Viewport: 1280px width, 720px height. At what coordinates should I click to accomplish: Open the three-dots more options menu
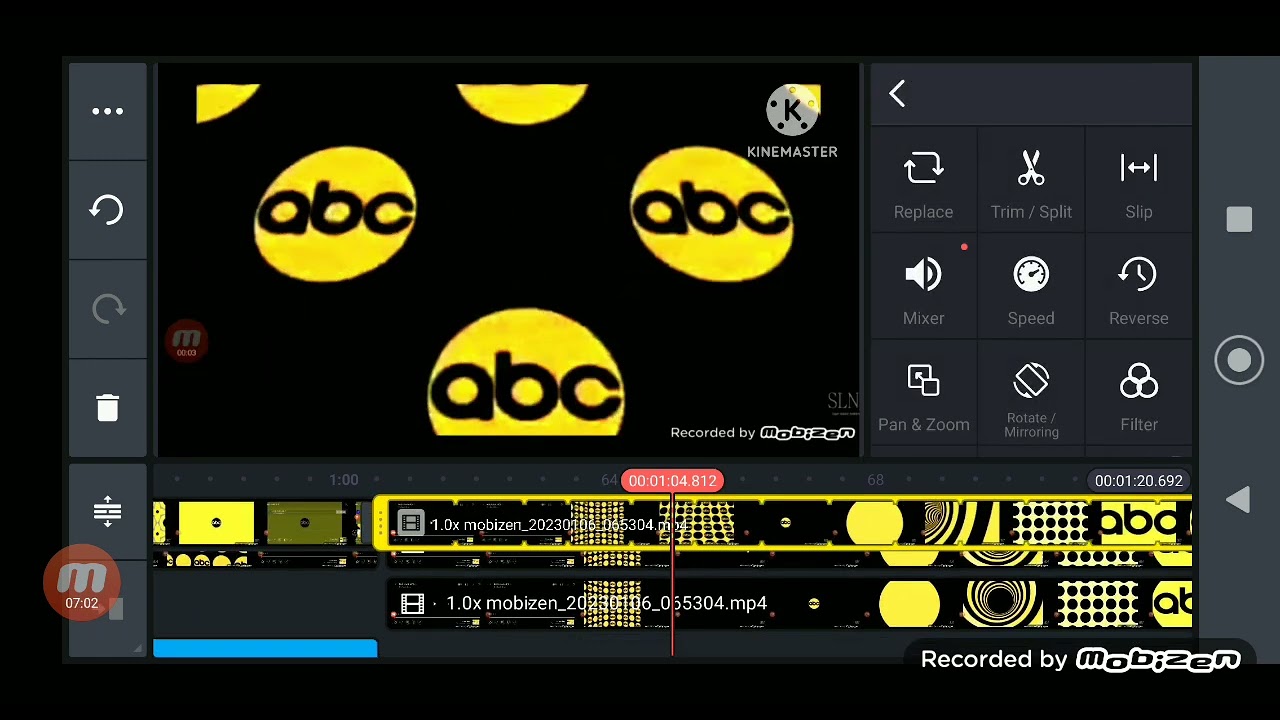pos(107,111)
